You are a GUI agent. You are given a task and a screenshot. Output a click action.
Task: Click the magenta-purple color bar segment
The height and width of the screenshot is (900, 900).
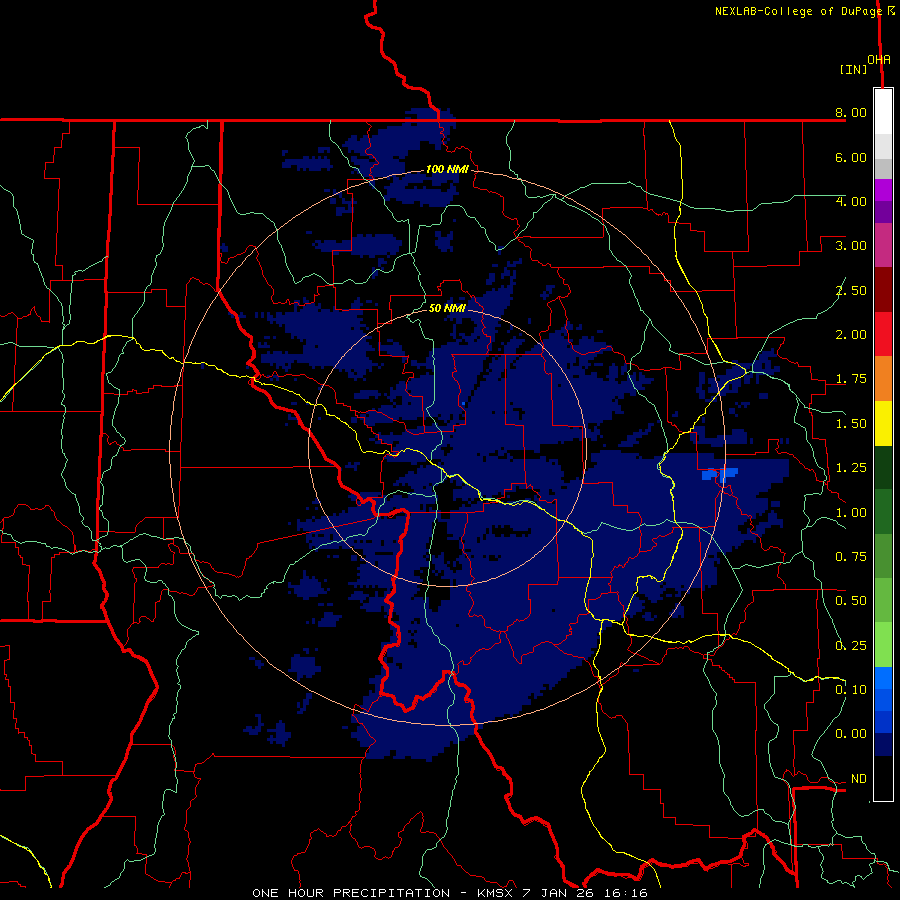pyautogui.click(x=883, y=190)
